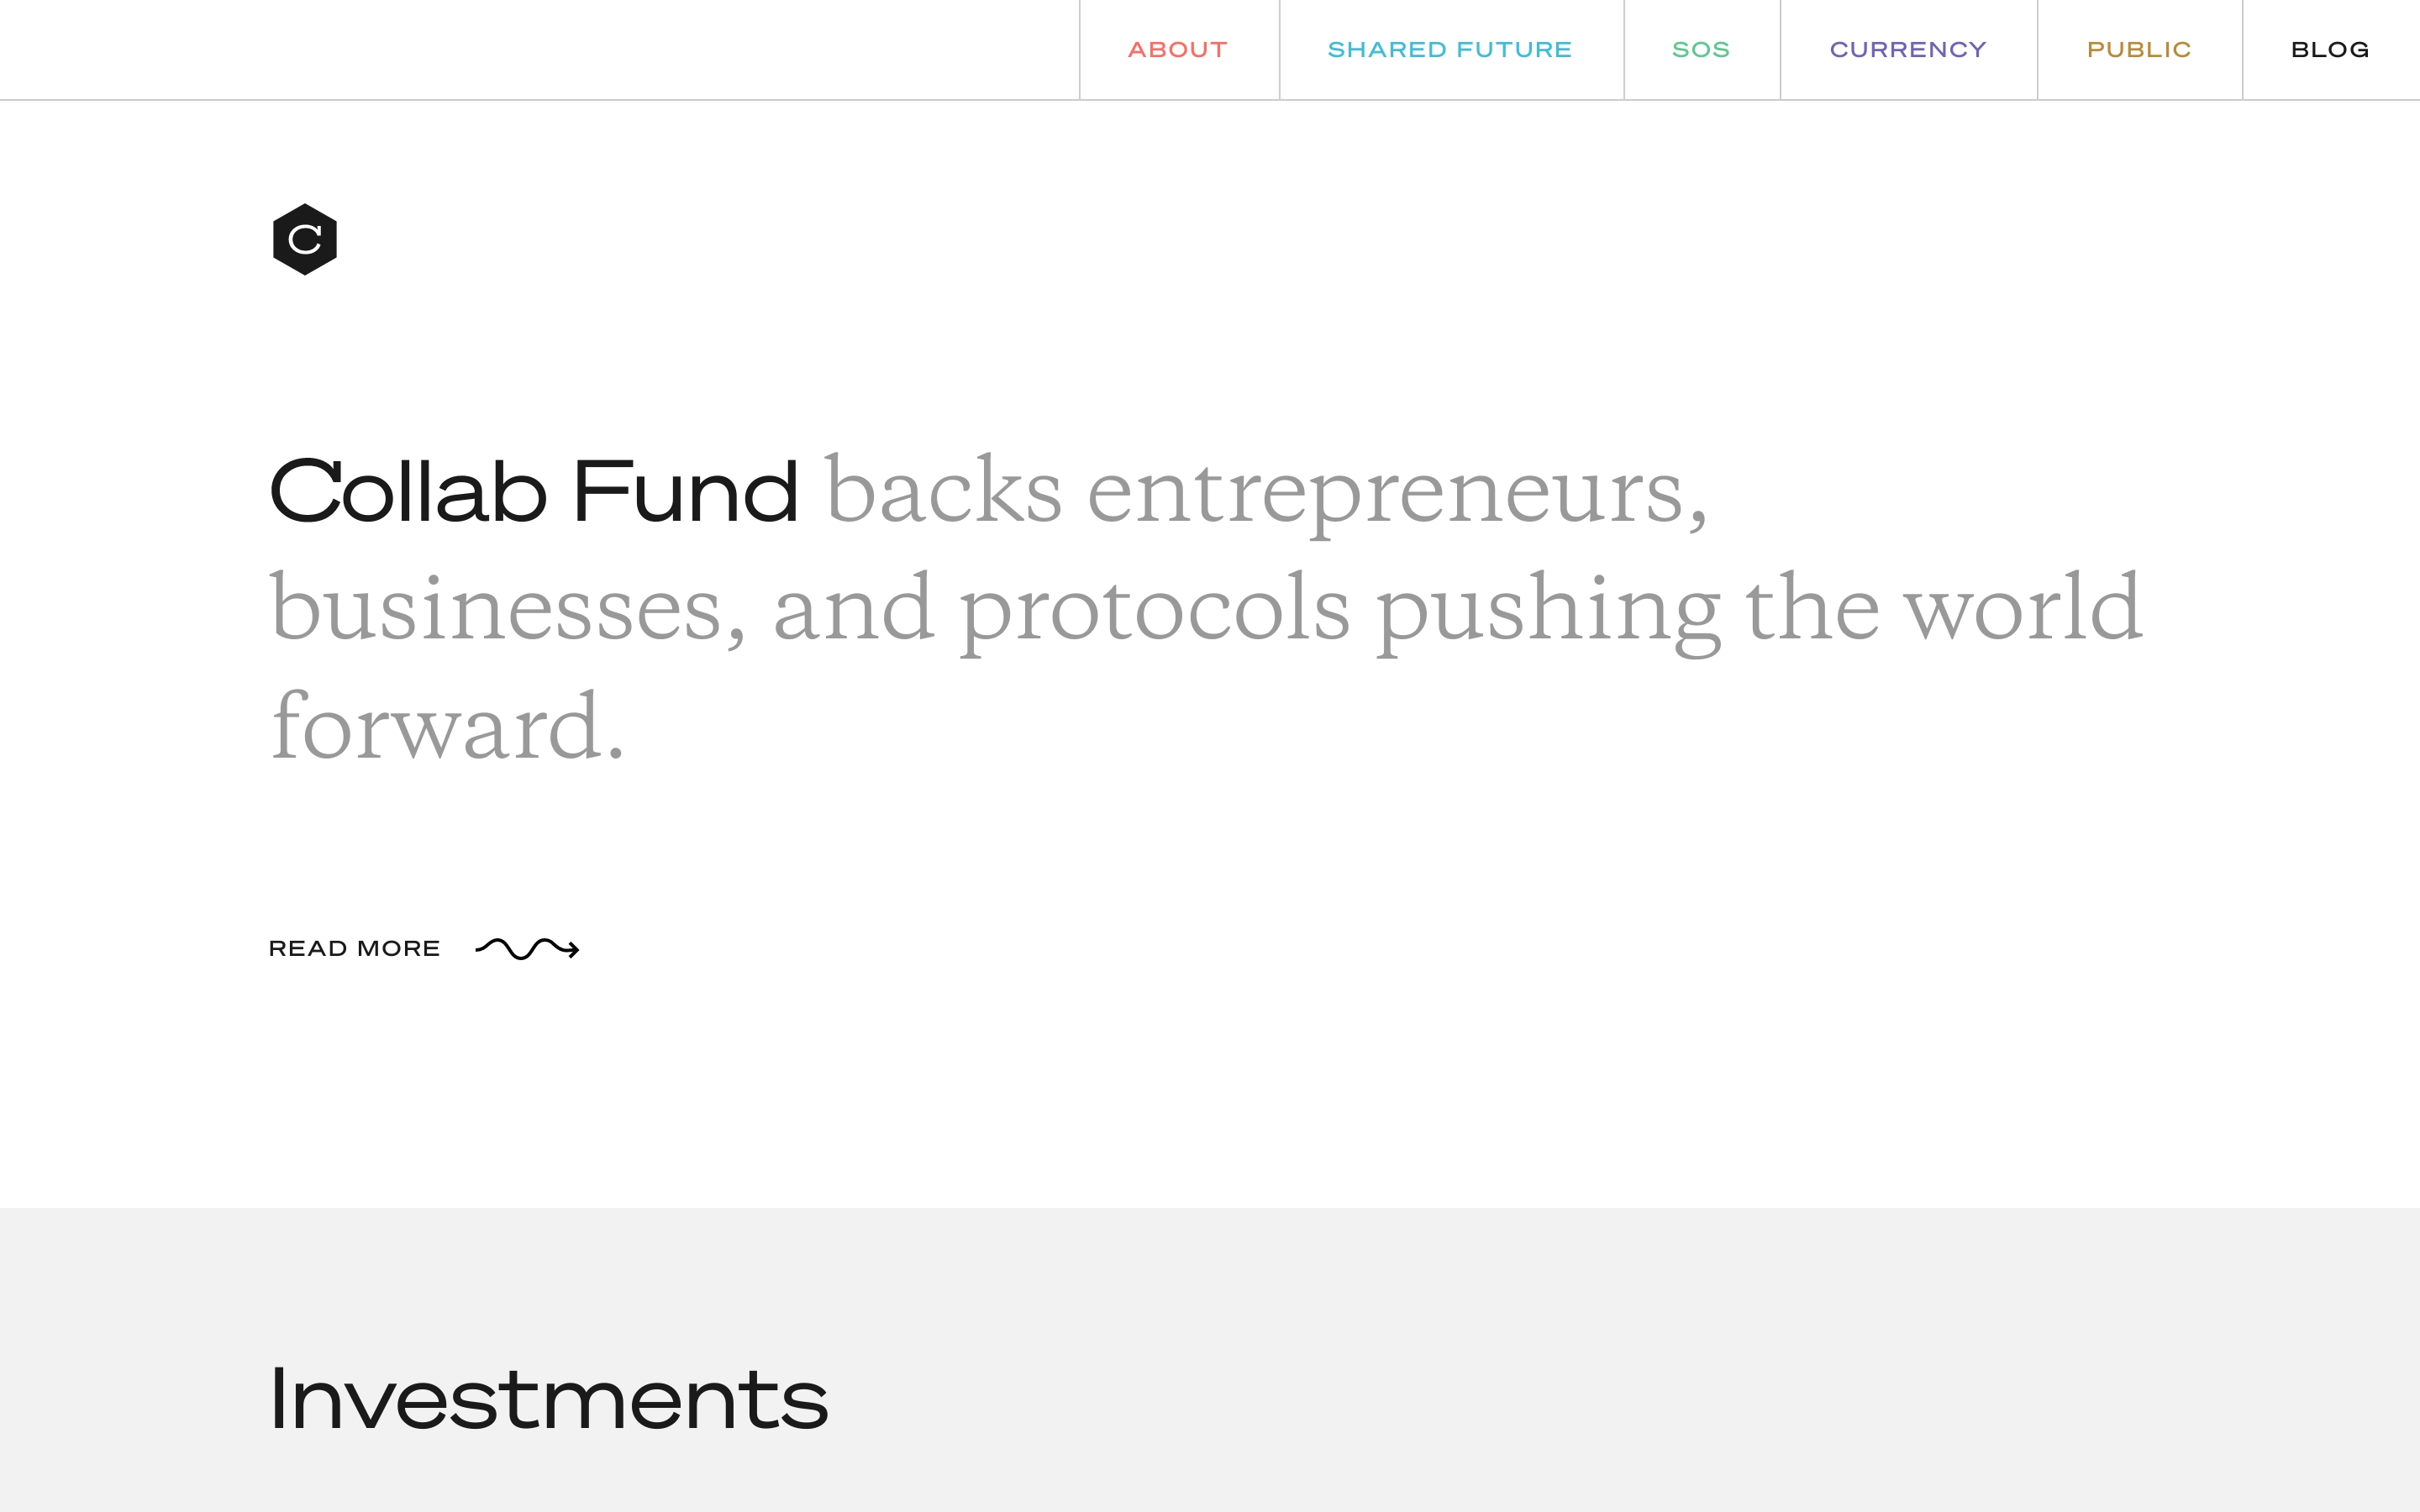The width and height of the screenshot is (2420, 1512).
Task: Click the word "forward." ending the headline
Action: (x=447, y=727)
